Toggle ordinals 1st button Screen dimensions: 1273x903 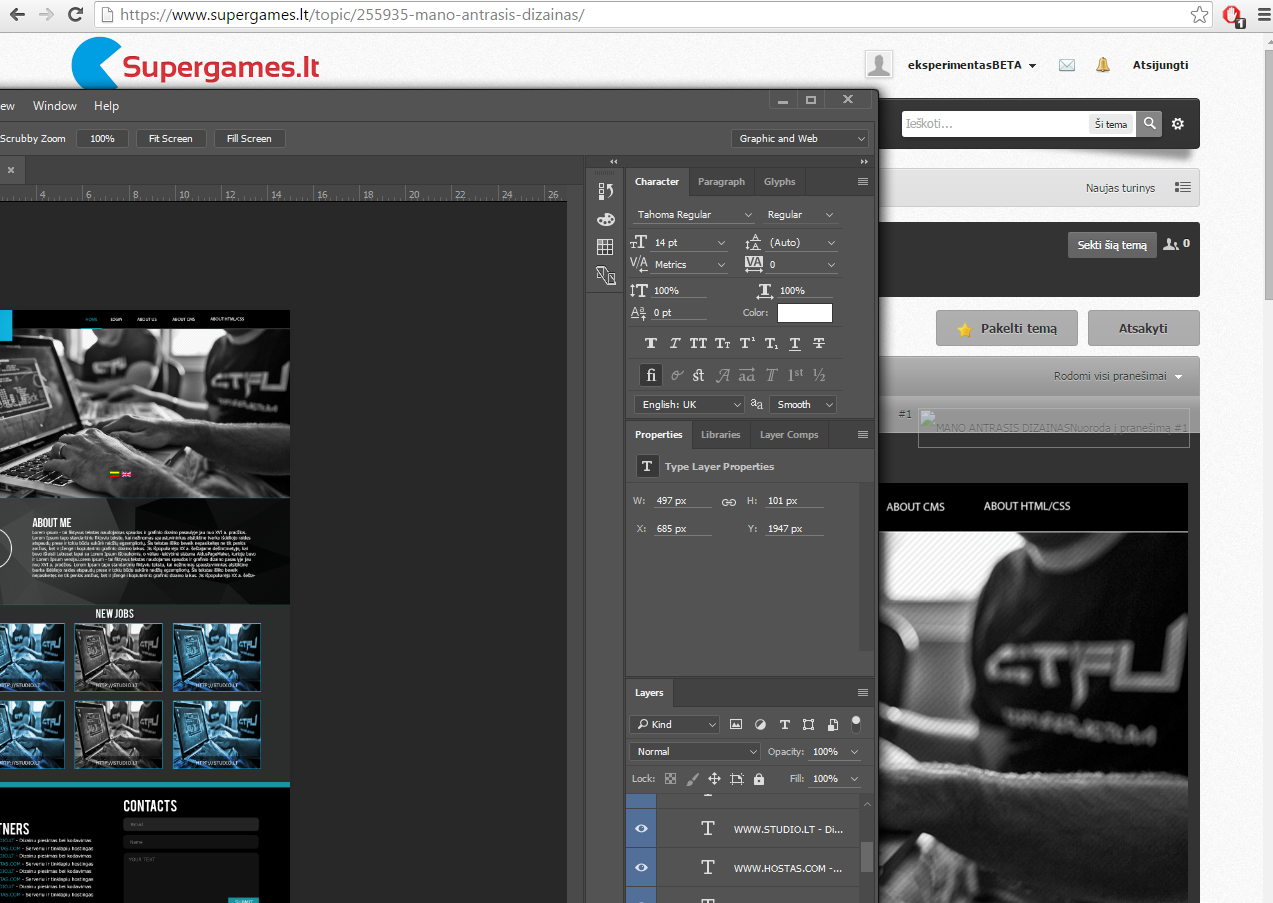[x=795, y=375]
